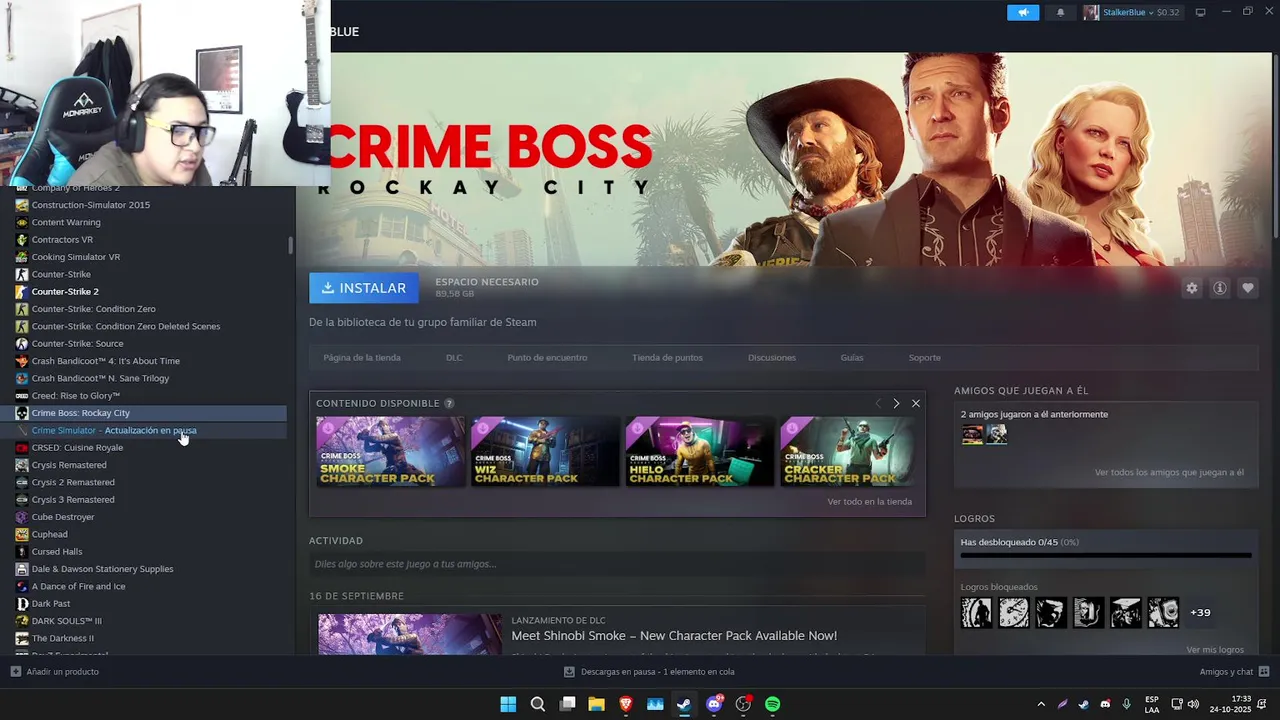Open the paused downloads status
The width and height of the screenshot is (1280, 720).
pos(649,672)
